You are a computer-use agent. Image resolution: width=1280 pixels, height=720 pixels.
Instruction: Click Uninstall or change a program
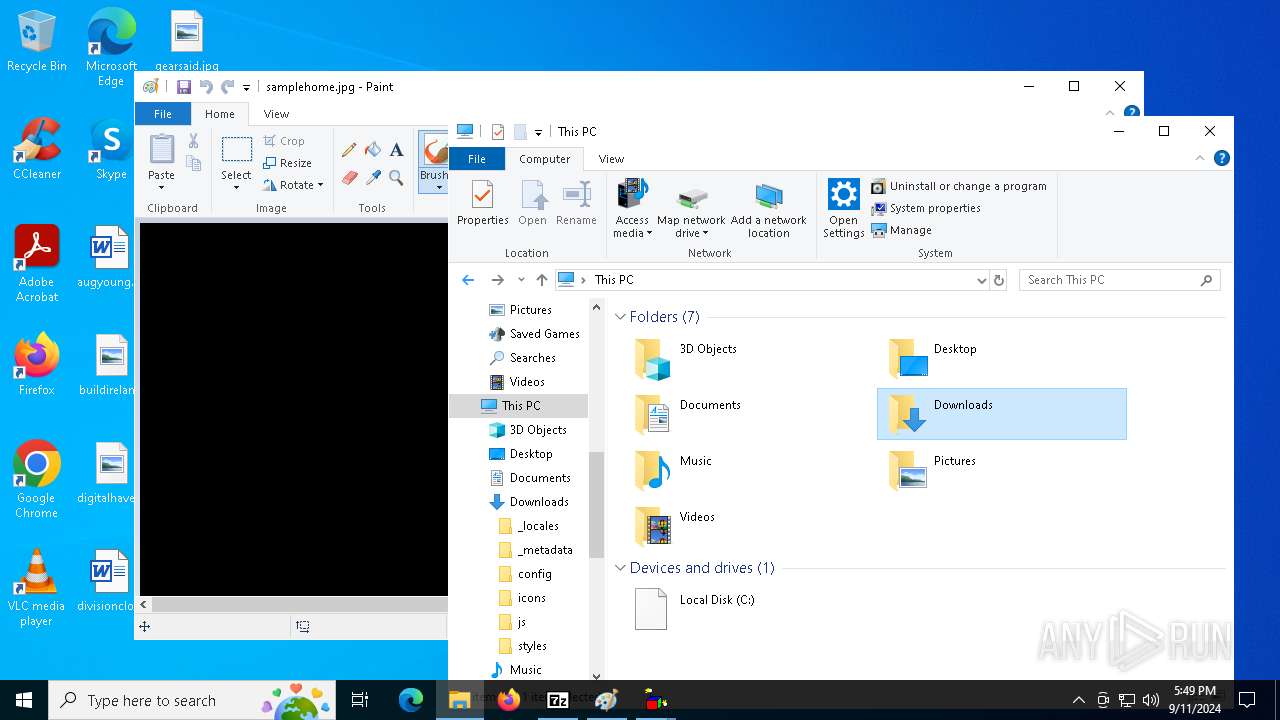(x=959, y=186)
